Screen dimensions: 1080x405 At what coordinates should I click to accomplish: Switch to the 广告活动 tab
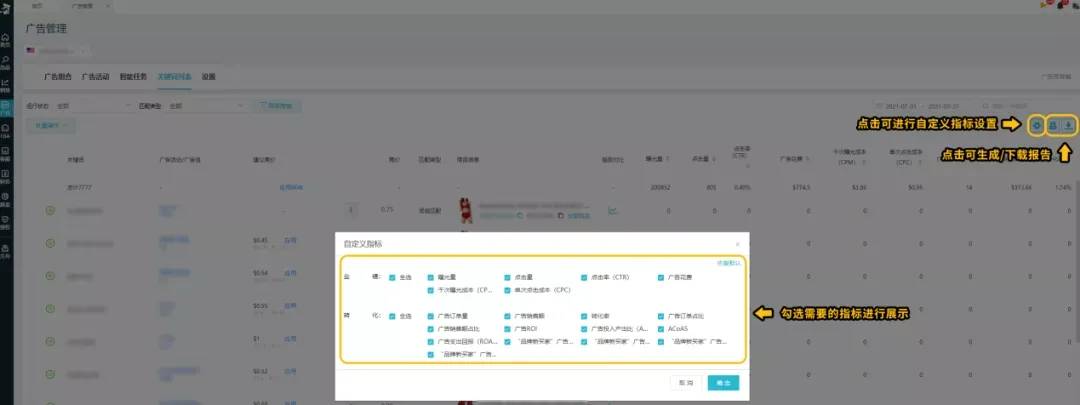[95, 76]
